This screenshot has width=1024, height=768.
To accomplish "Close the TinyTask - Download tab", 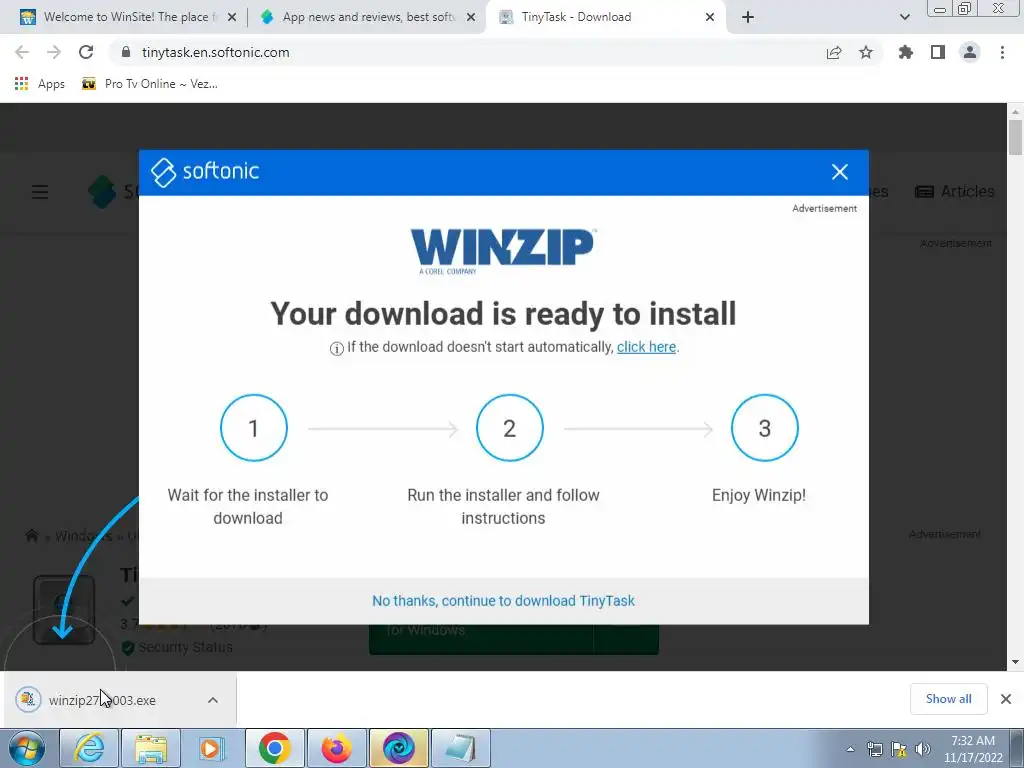I will pyautogui.click(x=710, y=18).
